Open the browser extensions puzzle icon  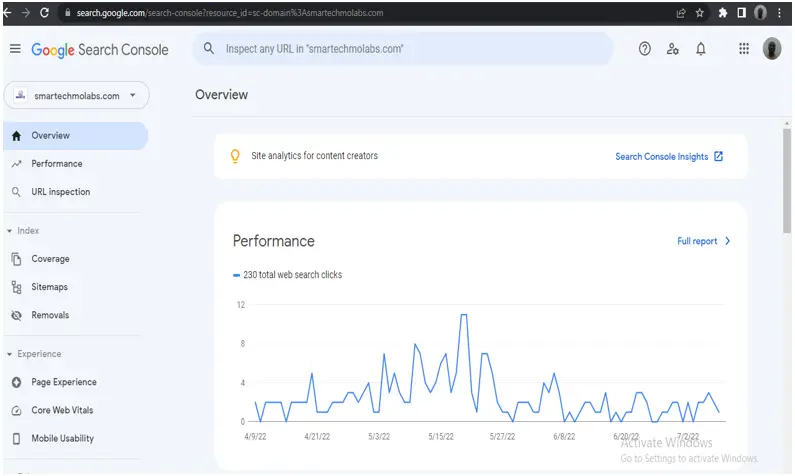point(722,13)
